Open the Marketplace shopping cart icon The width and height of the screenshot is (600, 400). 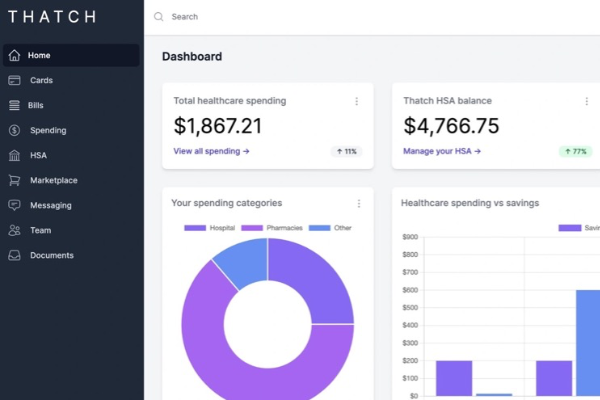coord(14,180)
